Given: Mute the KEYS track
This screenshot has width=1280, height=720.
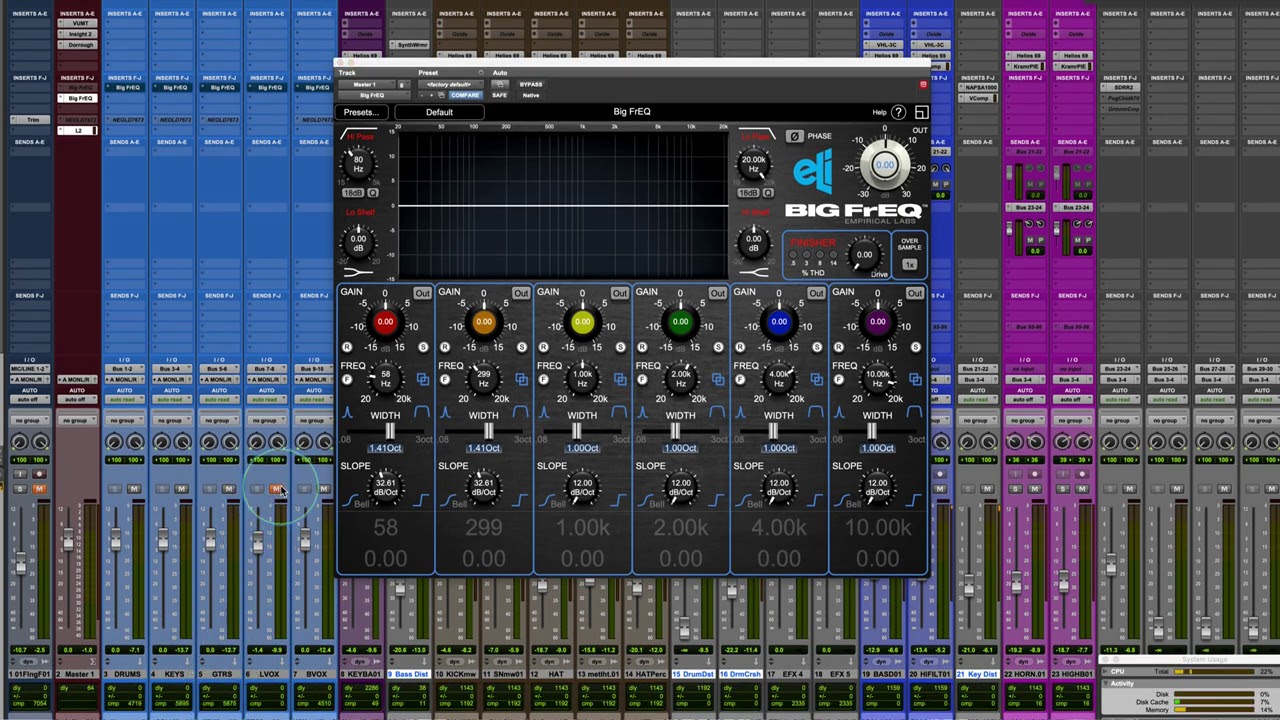Looking at the screenshot, I should click(x=181, y=489).
